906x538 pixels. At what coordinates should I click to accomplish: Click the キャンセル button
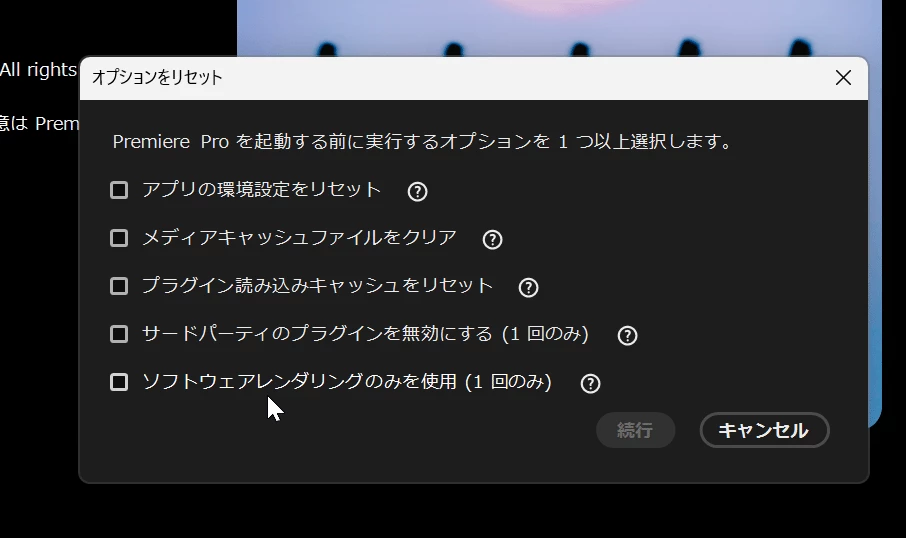(x=764, y=430)
